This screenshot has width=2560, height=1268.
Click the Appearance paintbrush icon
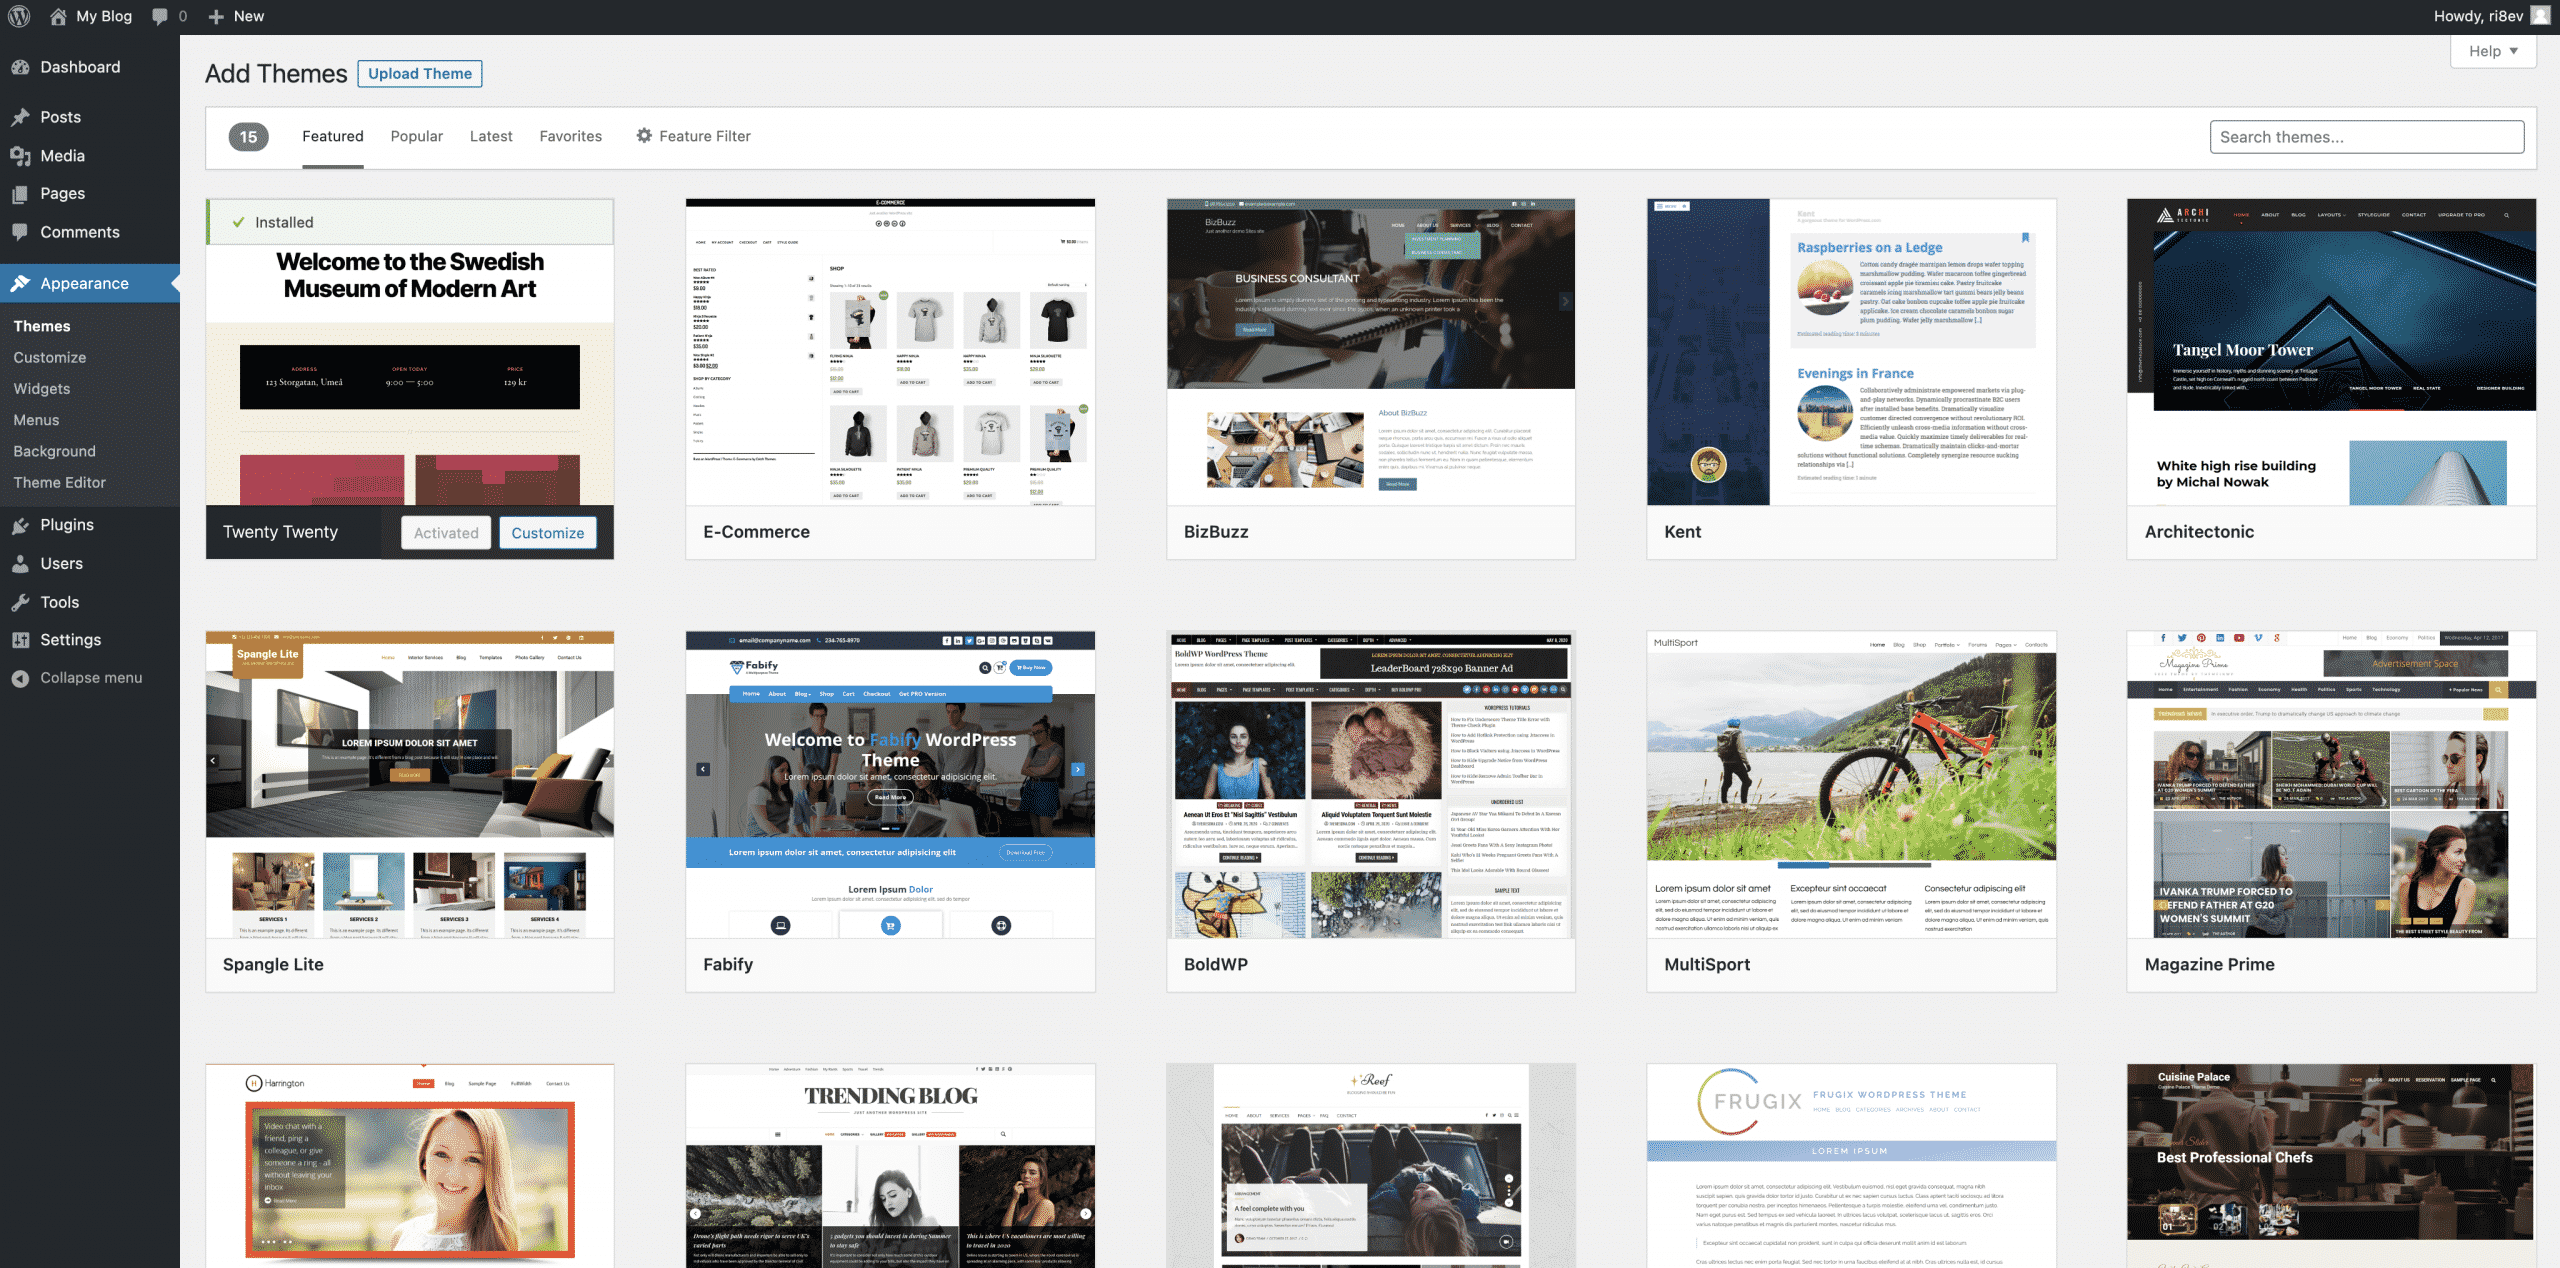pyautogui.click(x=20, y=284)
